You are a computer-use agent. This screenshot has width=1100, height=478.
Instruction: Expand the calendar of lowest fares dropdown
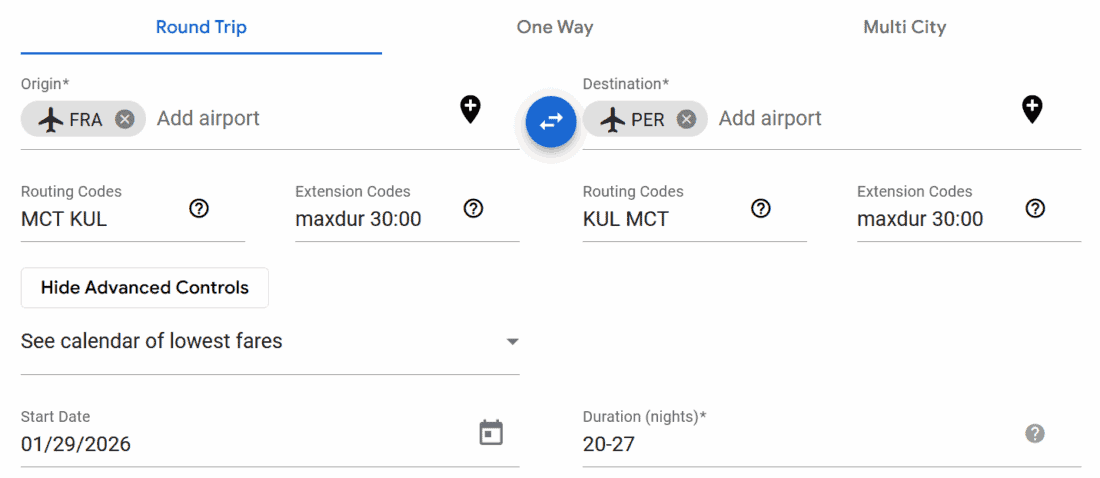pos(512,342)
